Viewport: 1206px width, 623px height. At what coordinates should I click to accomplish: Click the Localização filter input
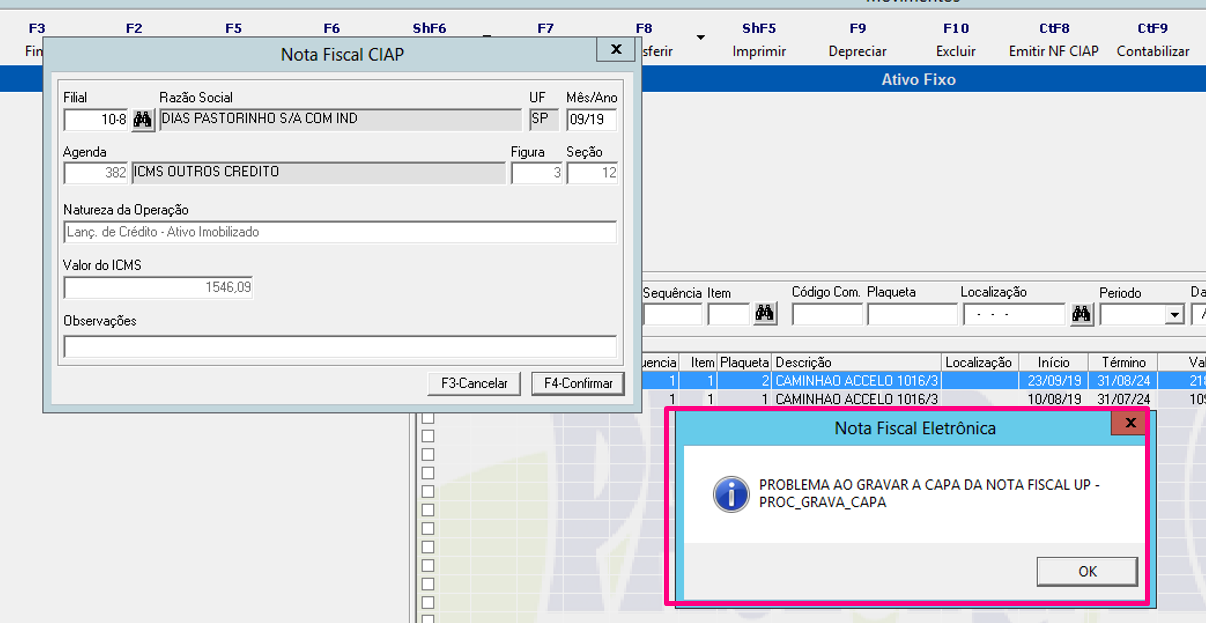(x=1014, y=315)
